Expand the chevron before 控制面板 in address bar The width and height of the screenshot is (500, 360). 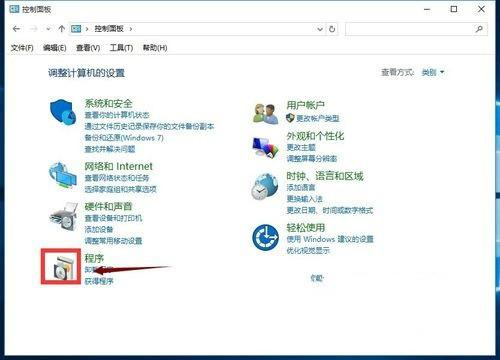[x=87, y=29]
